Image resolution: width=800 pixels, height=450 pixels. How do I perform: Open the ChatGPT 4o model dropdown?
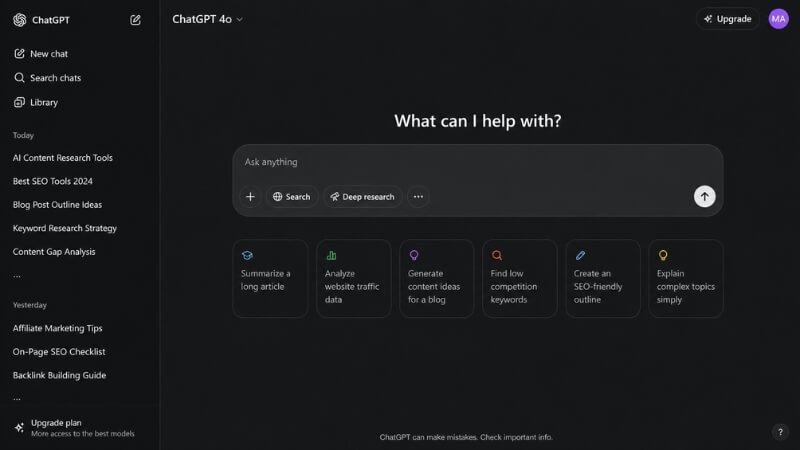tap(207, 19)
